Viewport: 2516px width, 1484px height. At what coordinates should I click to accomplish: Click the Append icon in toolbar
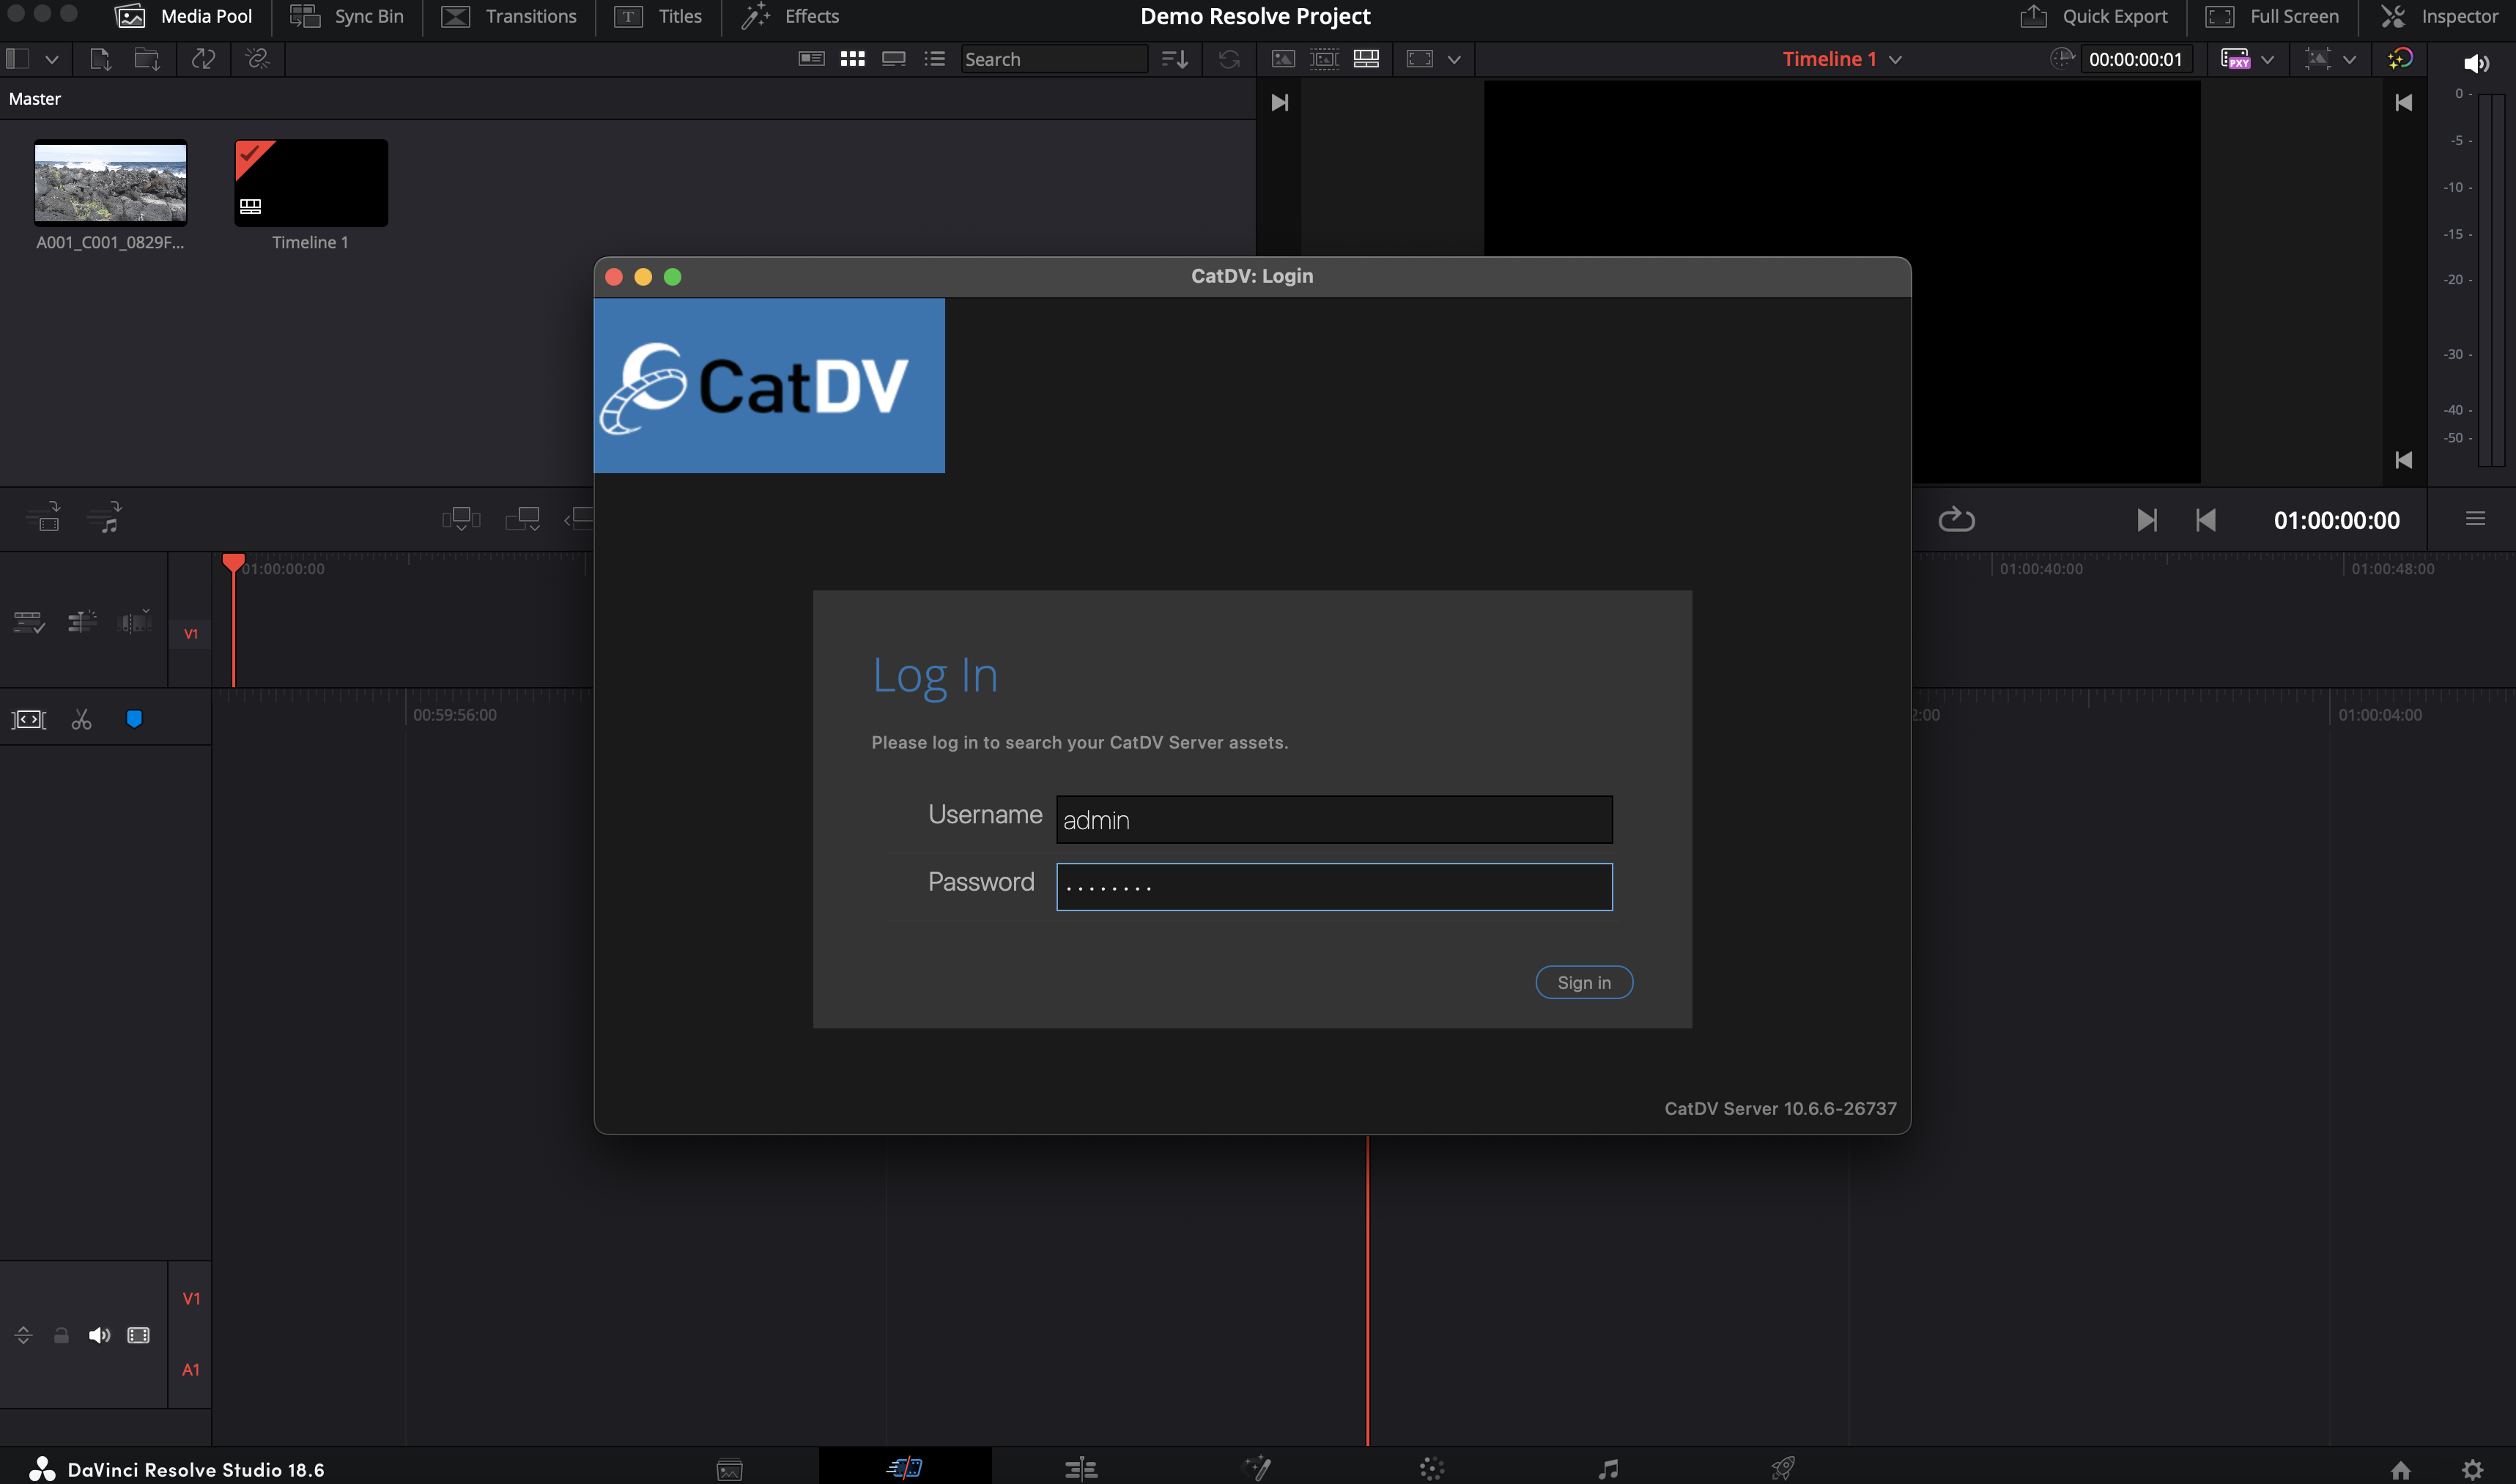coord(523,518)
